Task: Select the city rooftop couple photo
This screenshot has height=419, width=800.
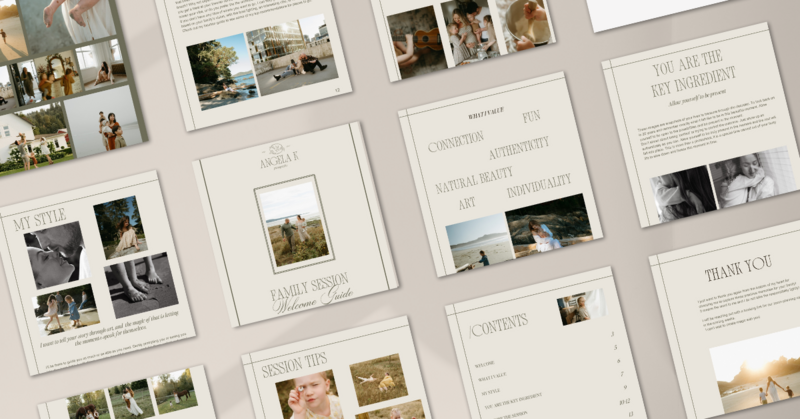Action: click(292, 55)
